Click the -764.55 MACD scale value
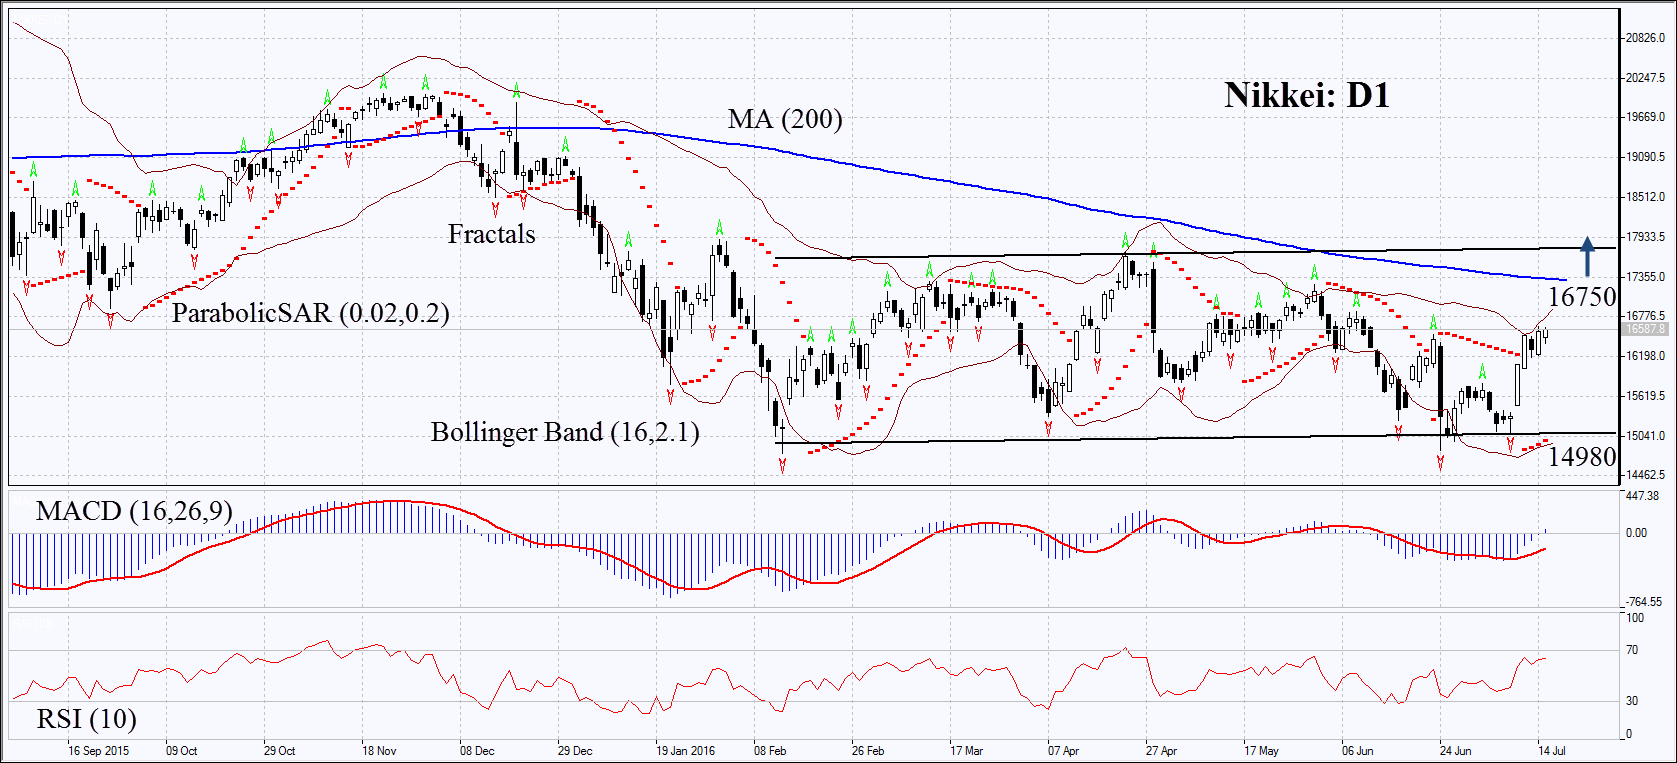The height and width of the screenshot is (763, 1677). [1645, 602]
